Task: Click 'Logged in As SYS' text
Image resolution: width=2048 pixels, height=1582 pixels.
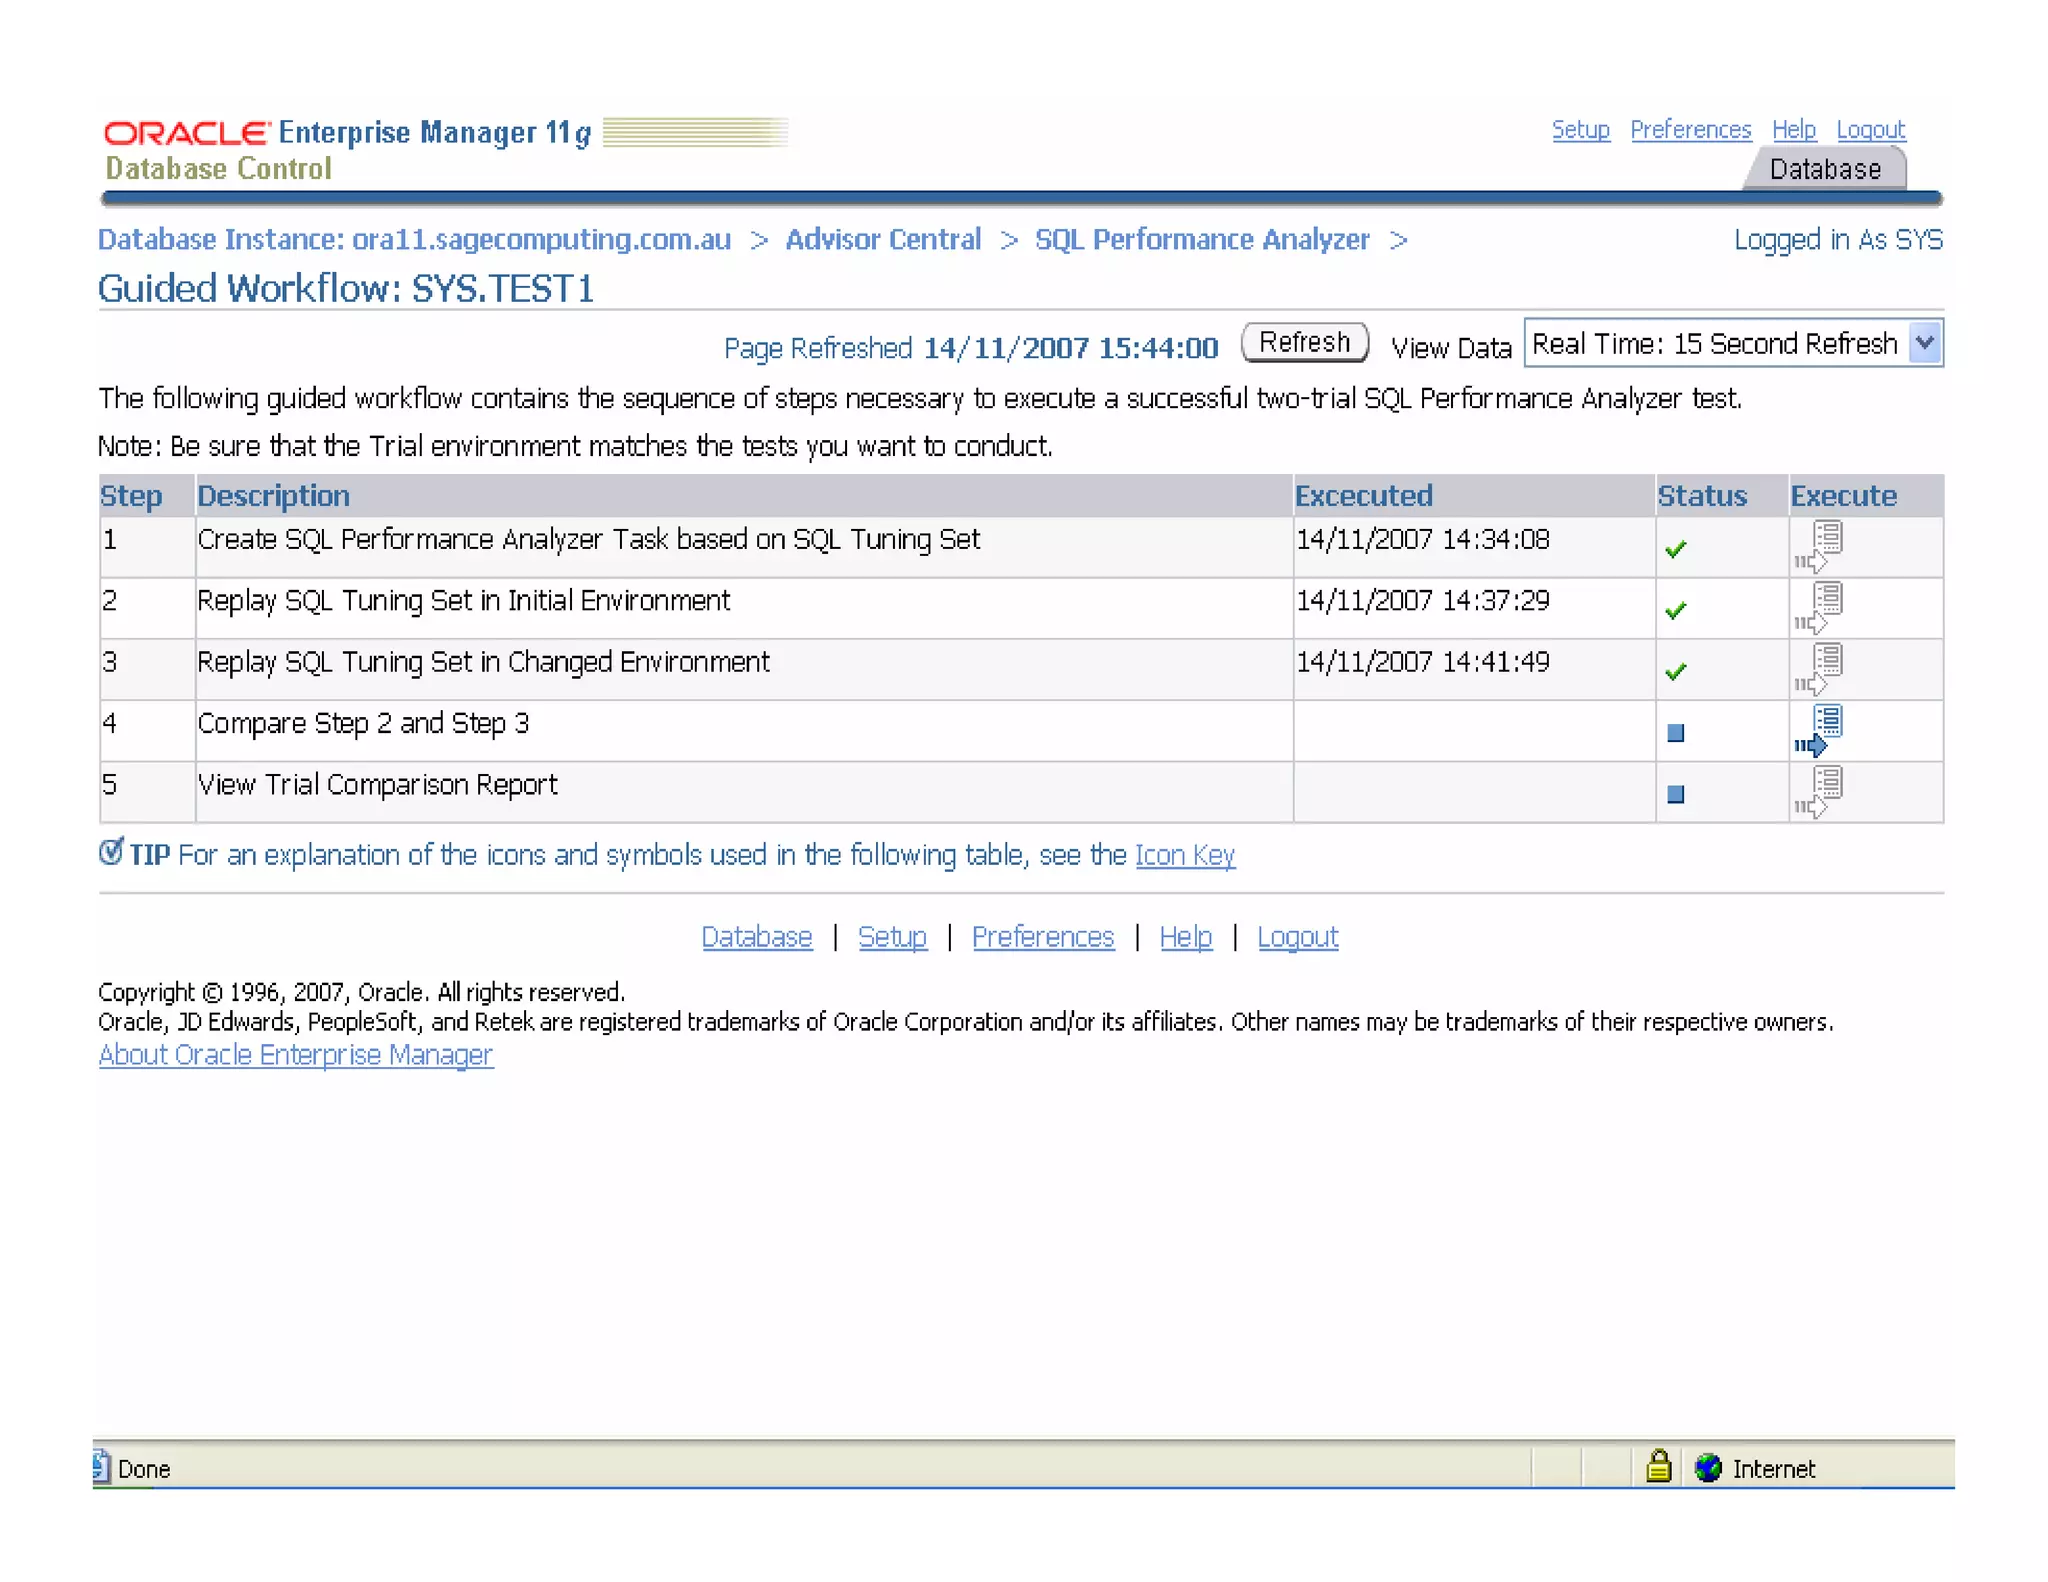Action: (x=1838, y=240)
